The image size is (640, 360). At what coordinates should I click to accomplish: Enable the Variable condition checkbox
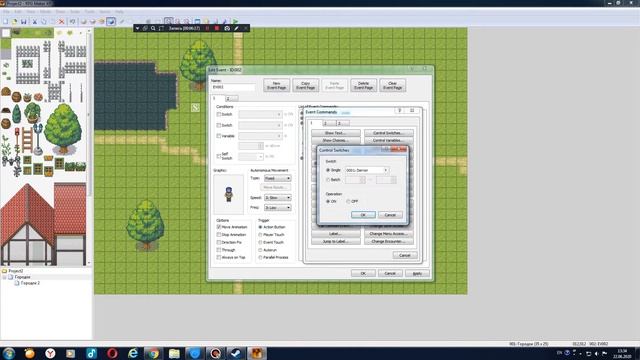pos(219,136)
